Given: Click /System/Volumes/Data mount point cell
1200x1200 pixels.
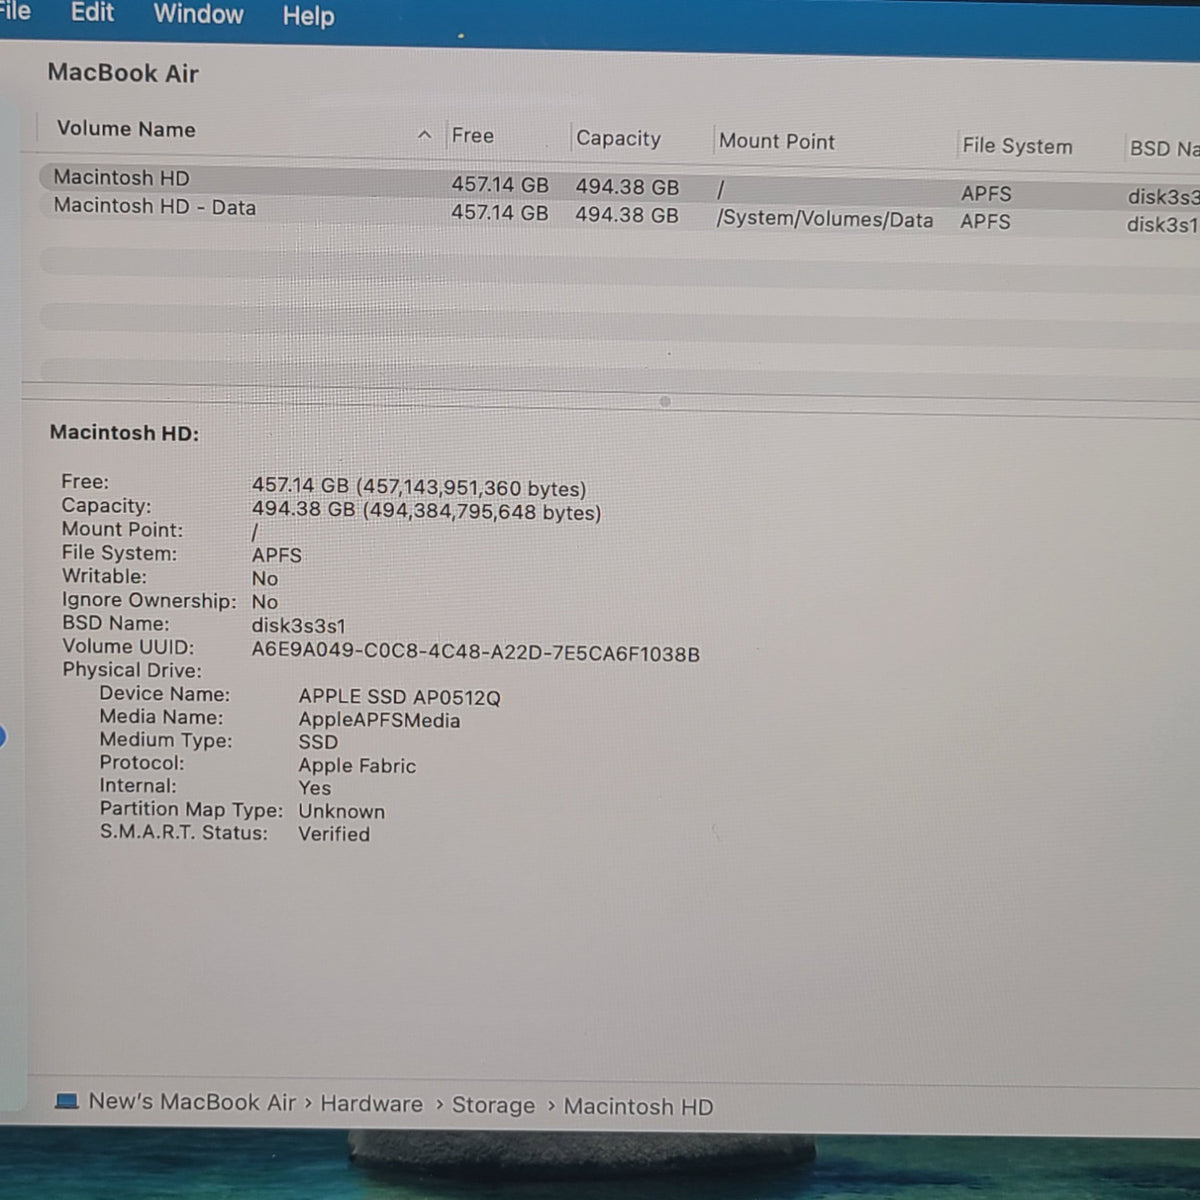Looking at the screenshot, I should coord(825,220).
